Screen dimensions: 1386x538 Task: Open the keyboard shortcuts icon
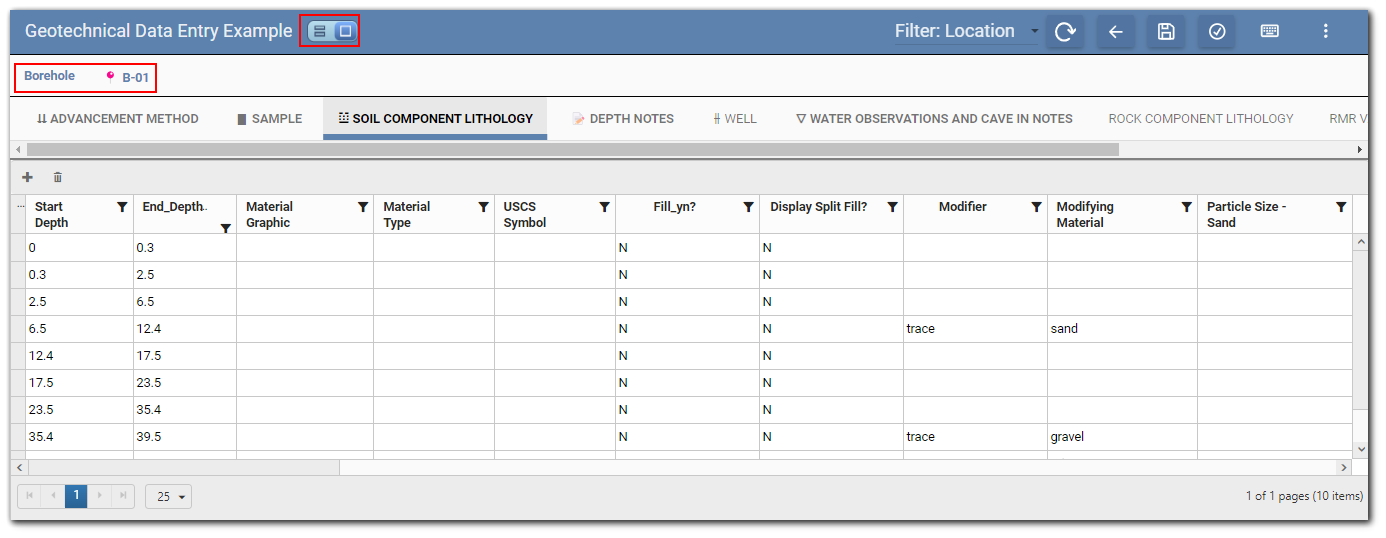point(1270,32)
